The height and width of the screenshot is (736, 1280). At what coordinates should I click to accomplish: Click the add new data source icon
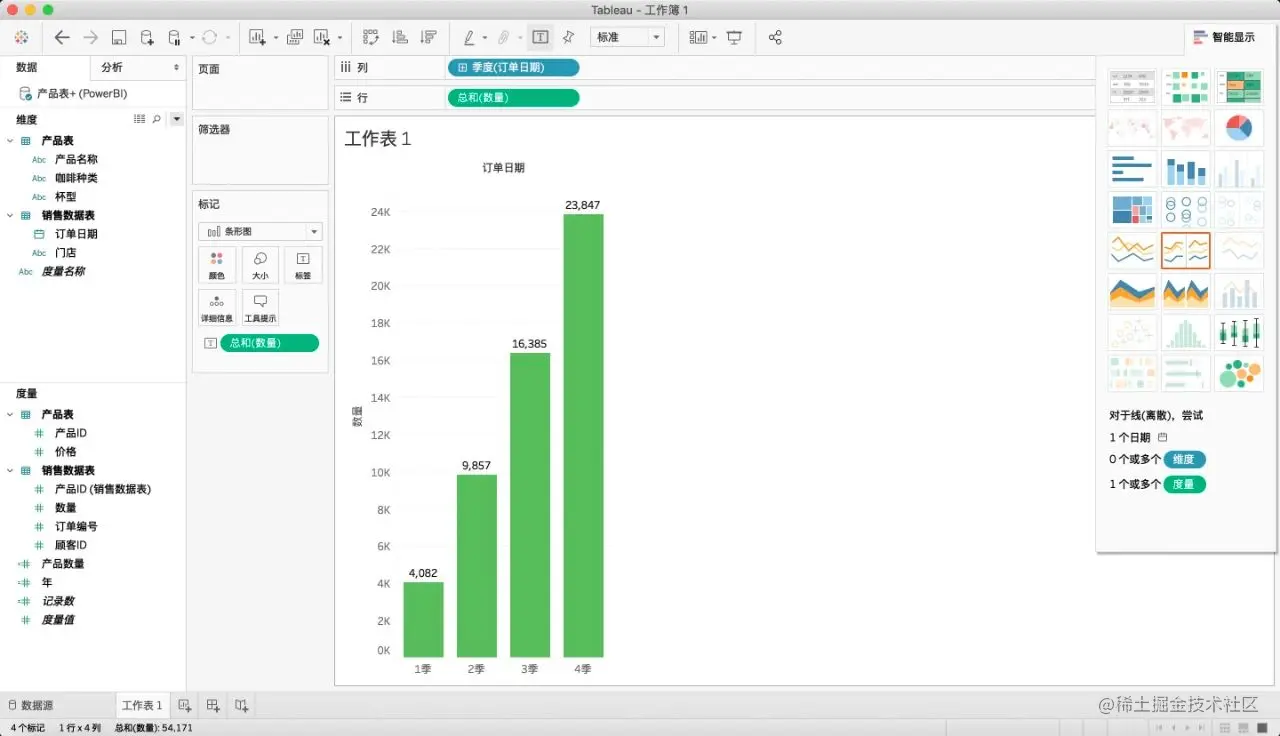pyautogui.click(x=147, y=37)
